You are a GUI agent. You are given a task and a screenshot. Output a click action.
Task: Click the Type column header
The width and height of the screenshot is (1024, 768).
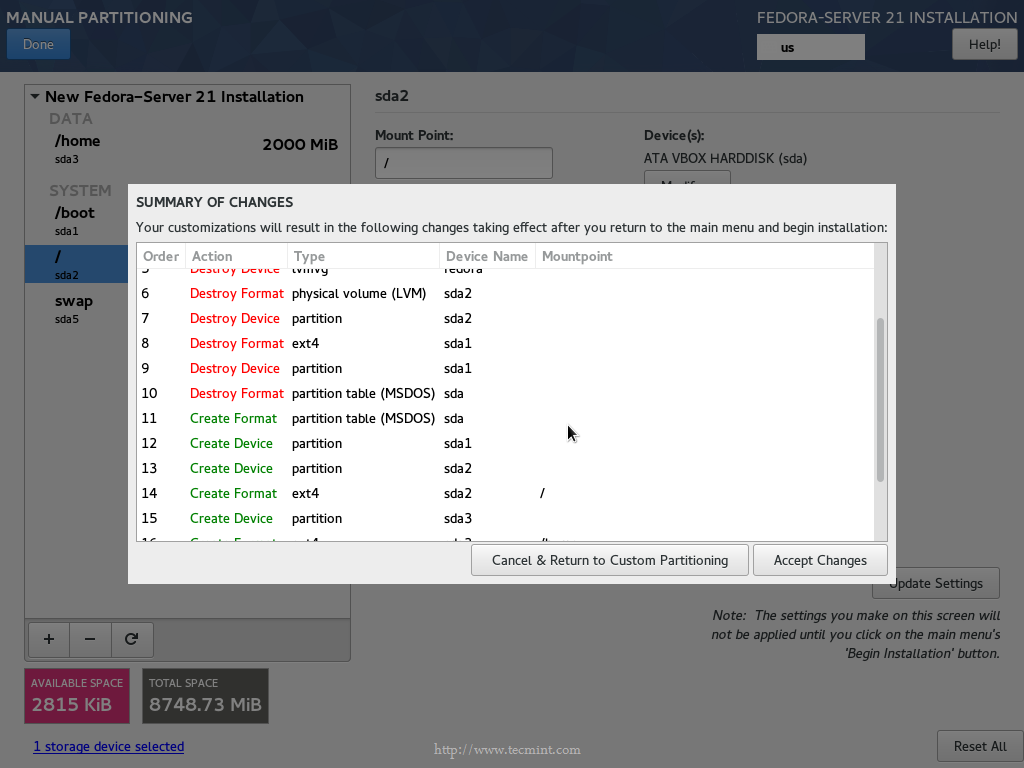(363, 256)
